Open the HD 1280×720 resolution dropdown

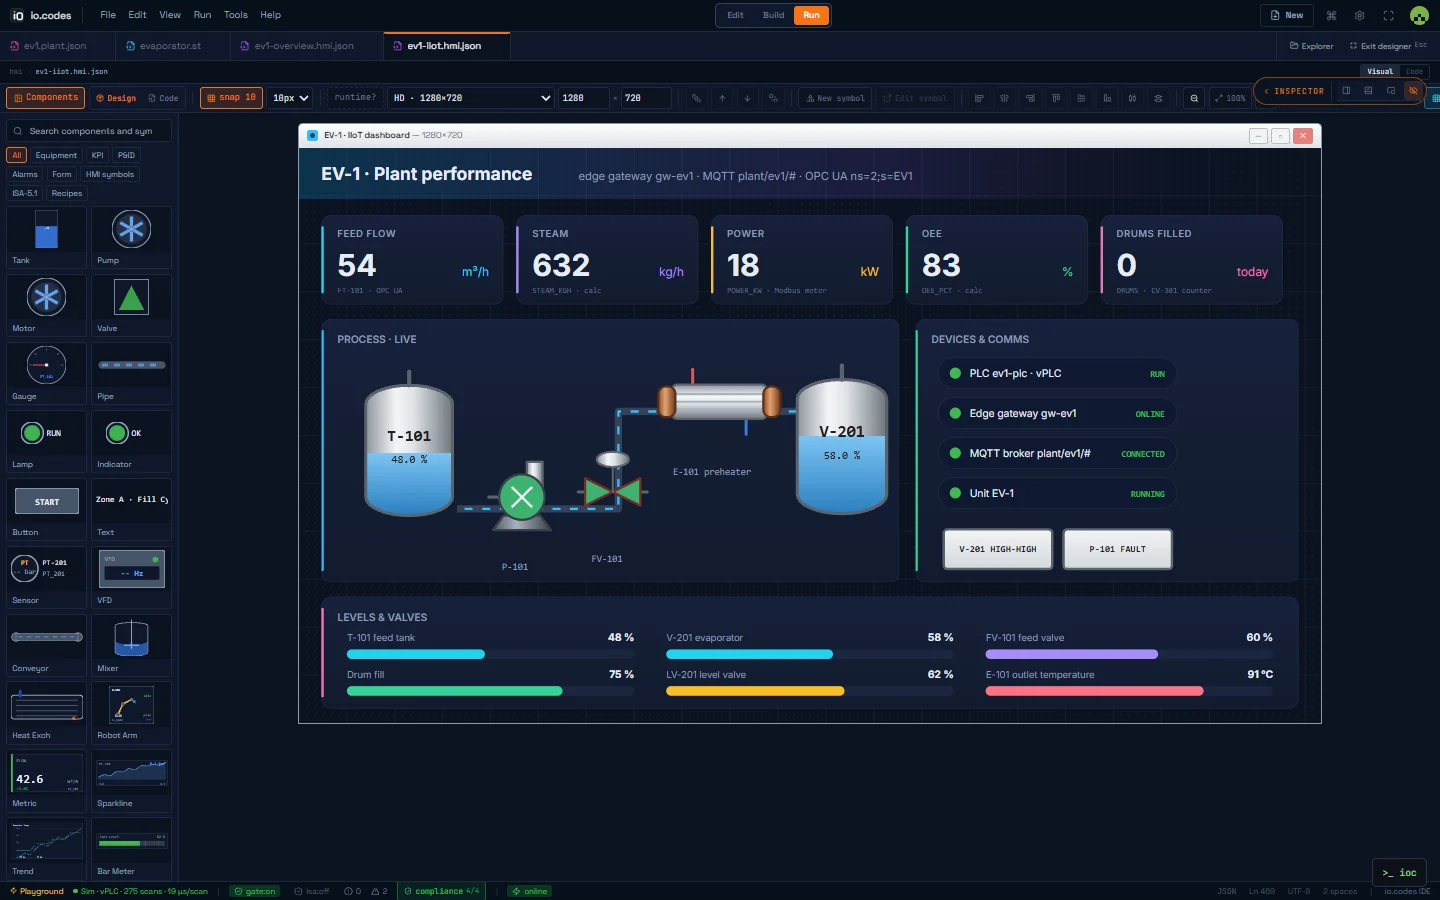click(x=471, y=98)
